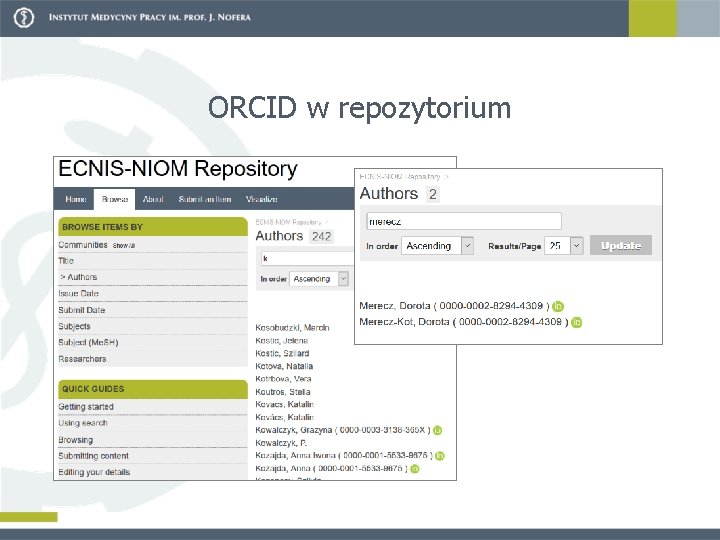Go to the Visualize tab
This screenshot has width=720, height=540.
pyautogui.click(x=261, y=199)
